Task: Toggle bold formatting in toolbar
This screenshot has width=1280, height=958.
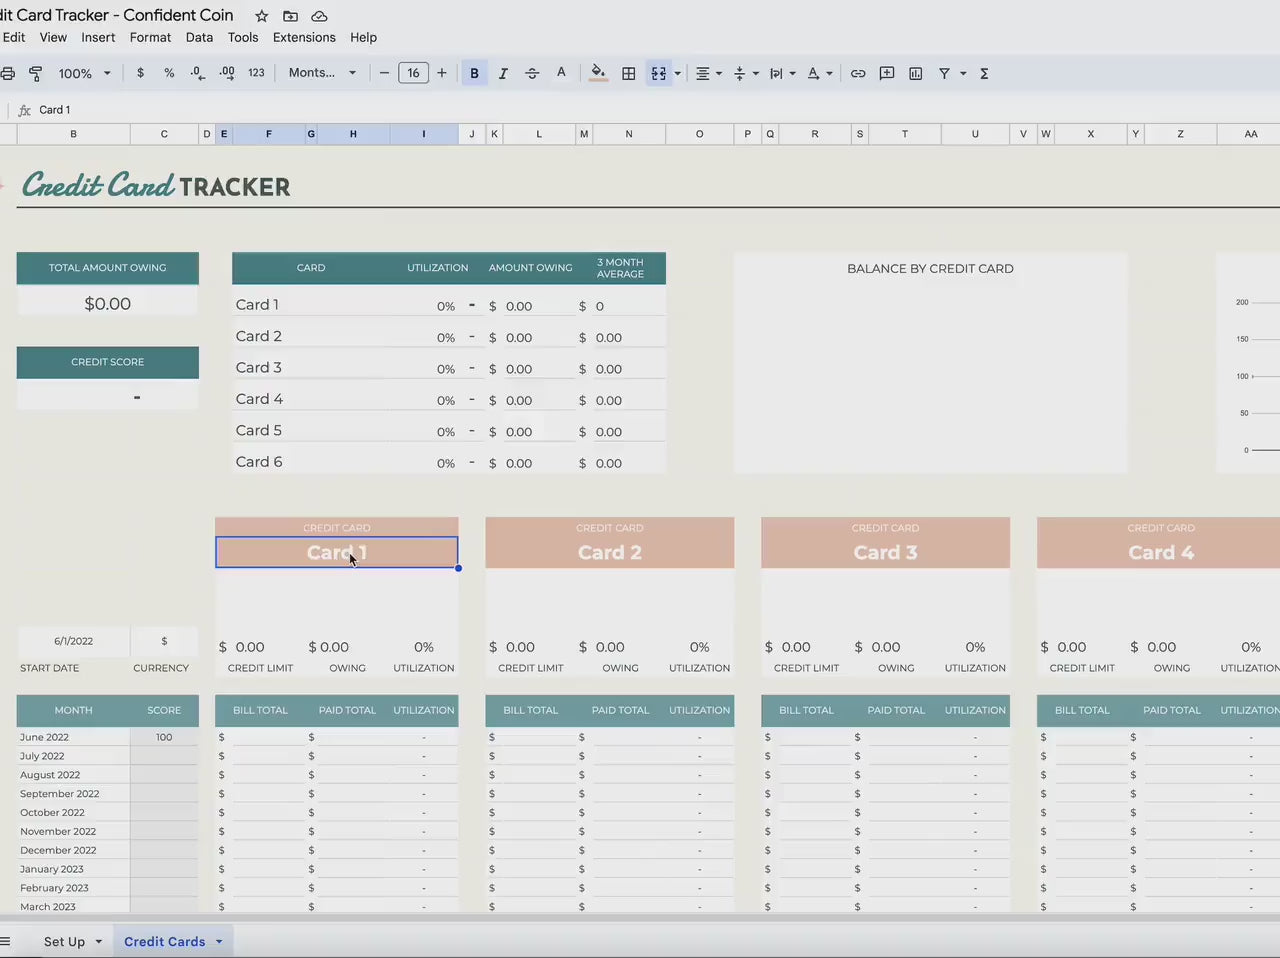Action: tap(474, 73)
